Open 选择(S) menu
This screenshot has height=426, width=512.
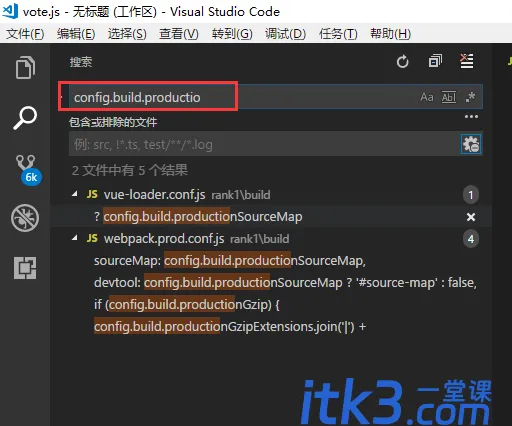pos(127,34)
